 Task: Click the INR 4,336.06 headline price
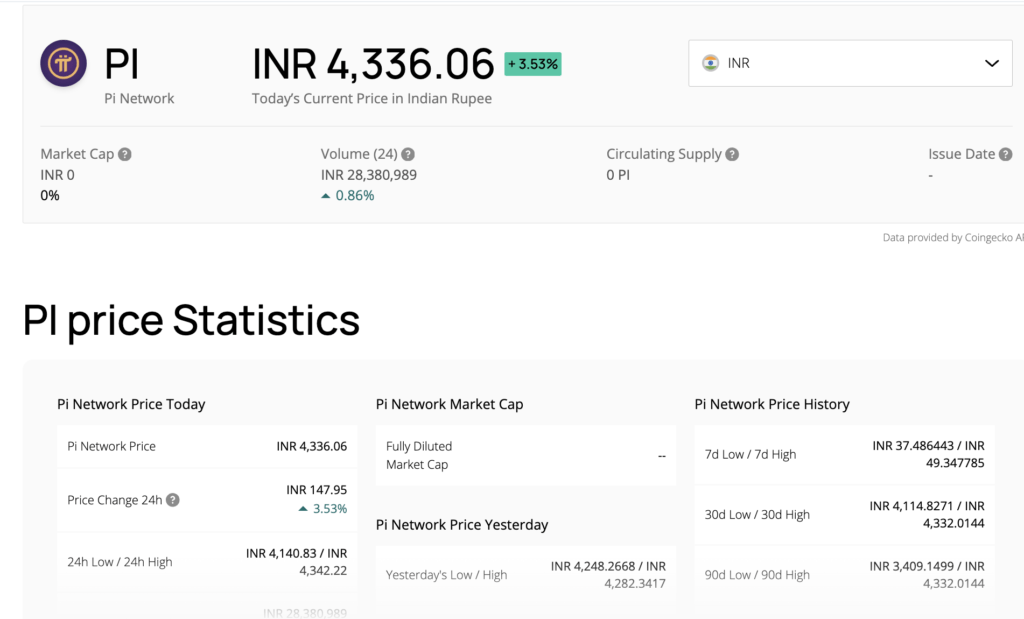click(x=373, y=64)
